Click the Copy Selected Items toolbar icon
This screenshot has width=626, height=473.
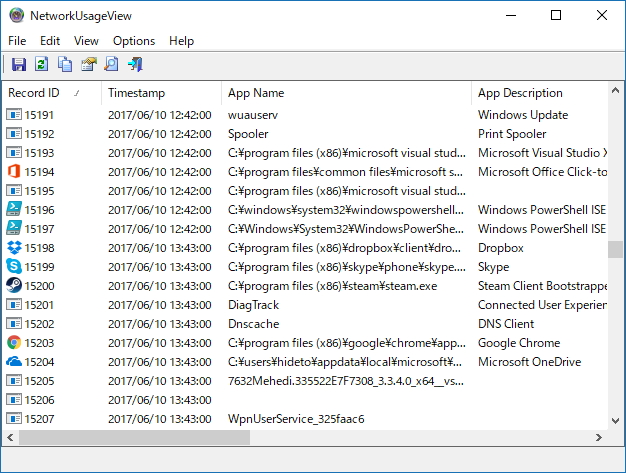pyautogui.click(x=65, y=64)
